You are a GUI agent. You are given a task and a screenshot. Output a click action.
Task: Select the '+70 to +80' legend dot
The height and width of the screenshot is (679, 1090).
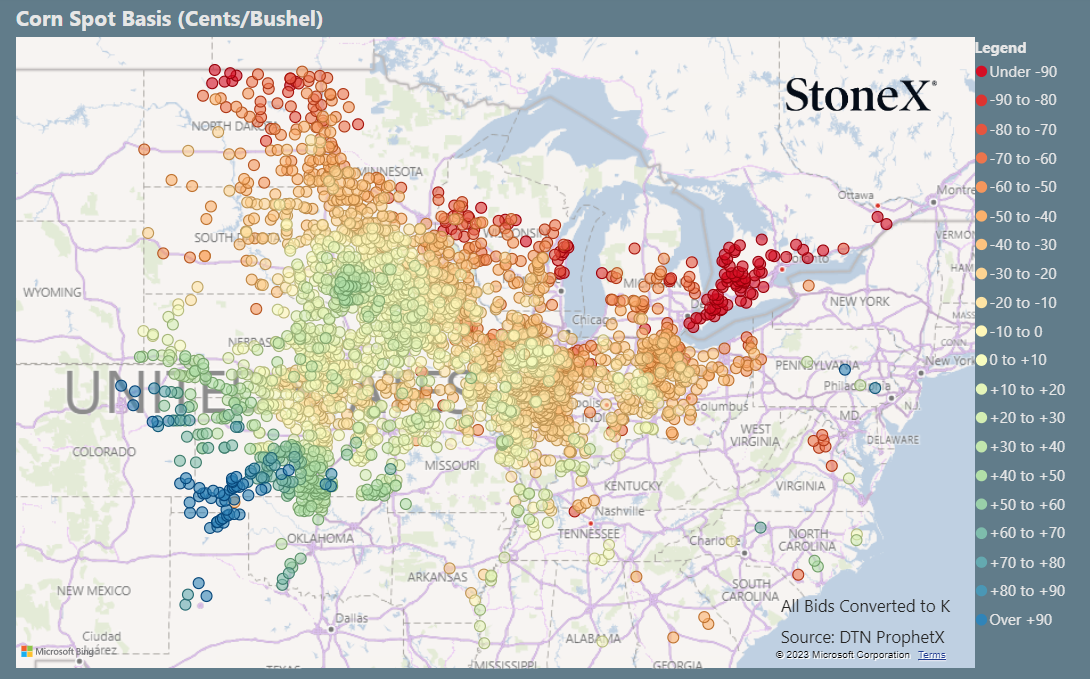tap(982, 562)
